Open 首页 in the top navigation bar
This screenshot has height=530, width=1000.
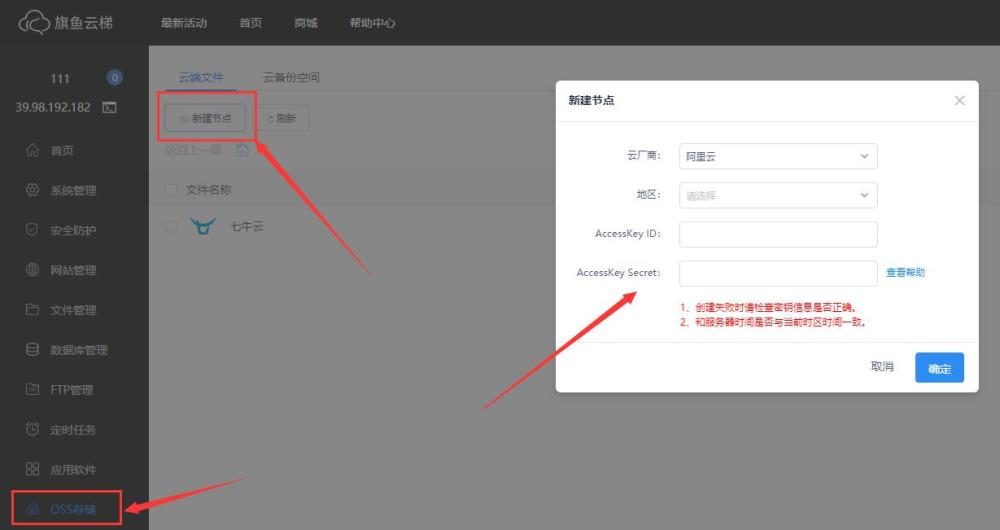point(251,23)
